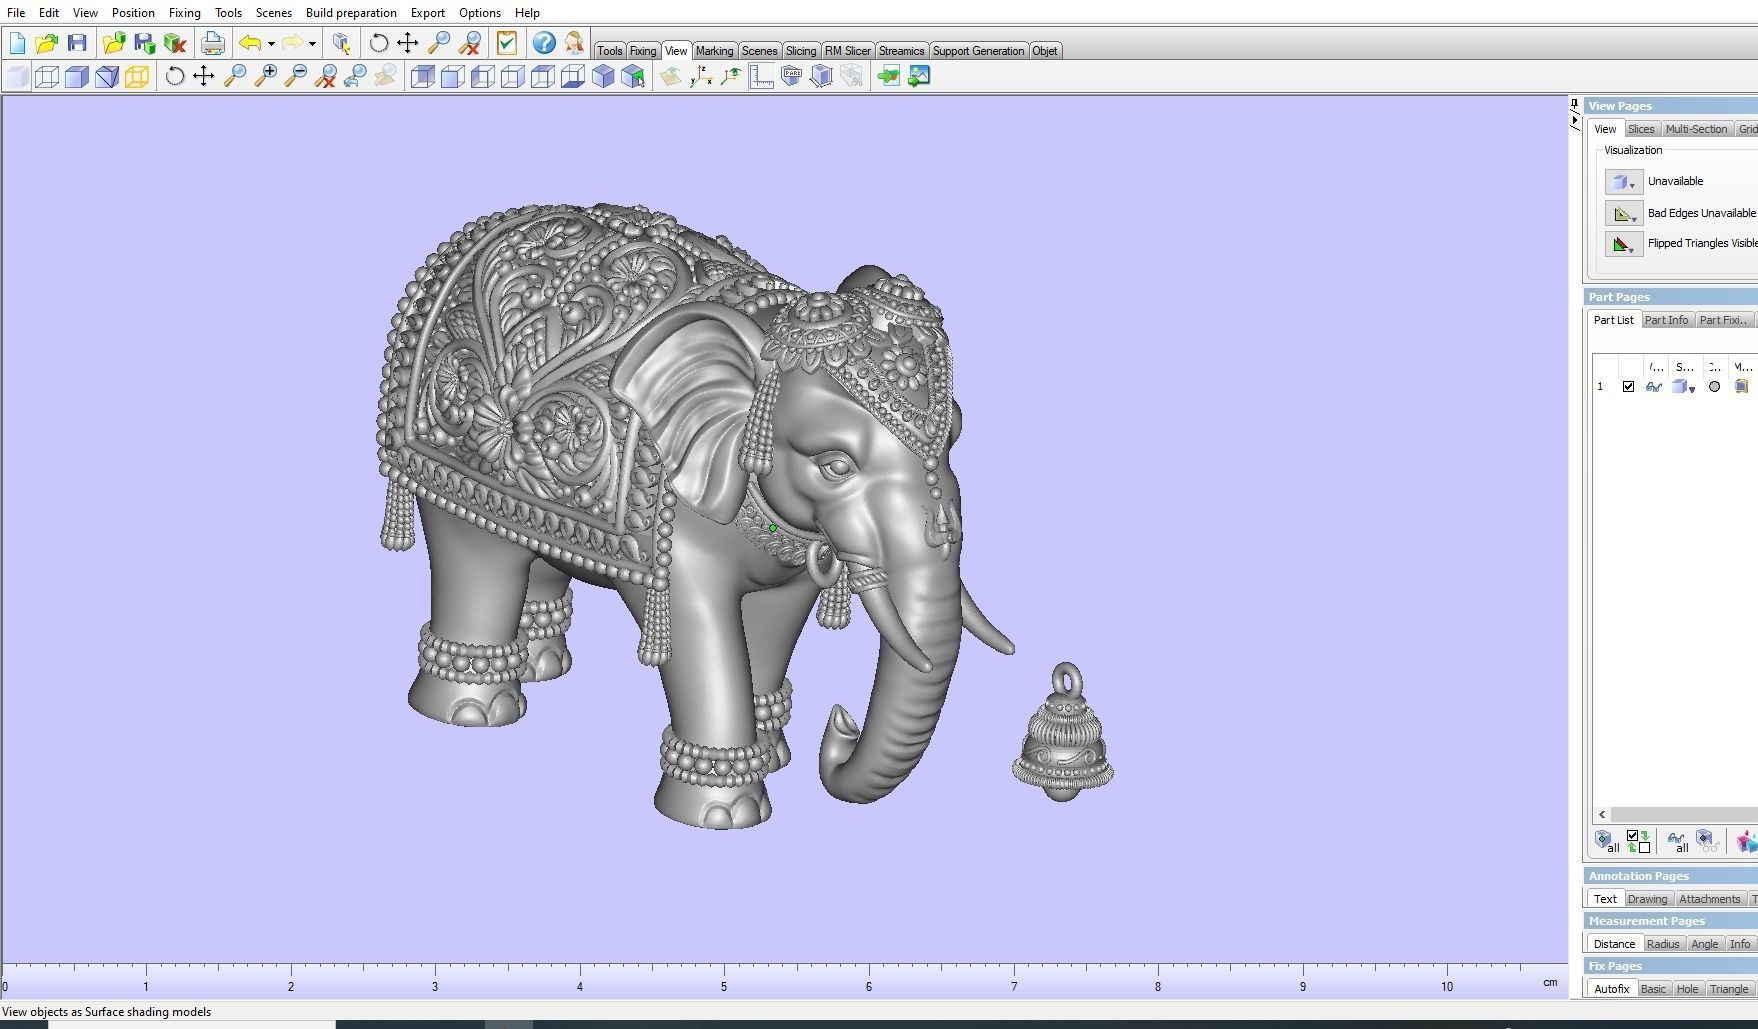The height and width of the screenshot is (1029, 1758).
Task: Open the Slices tab in View Pages
Action: click(x=1641, y=129)
